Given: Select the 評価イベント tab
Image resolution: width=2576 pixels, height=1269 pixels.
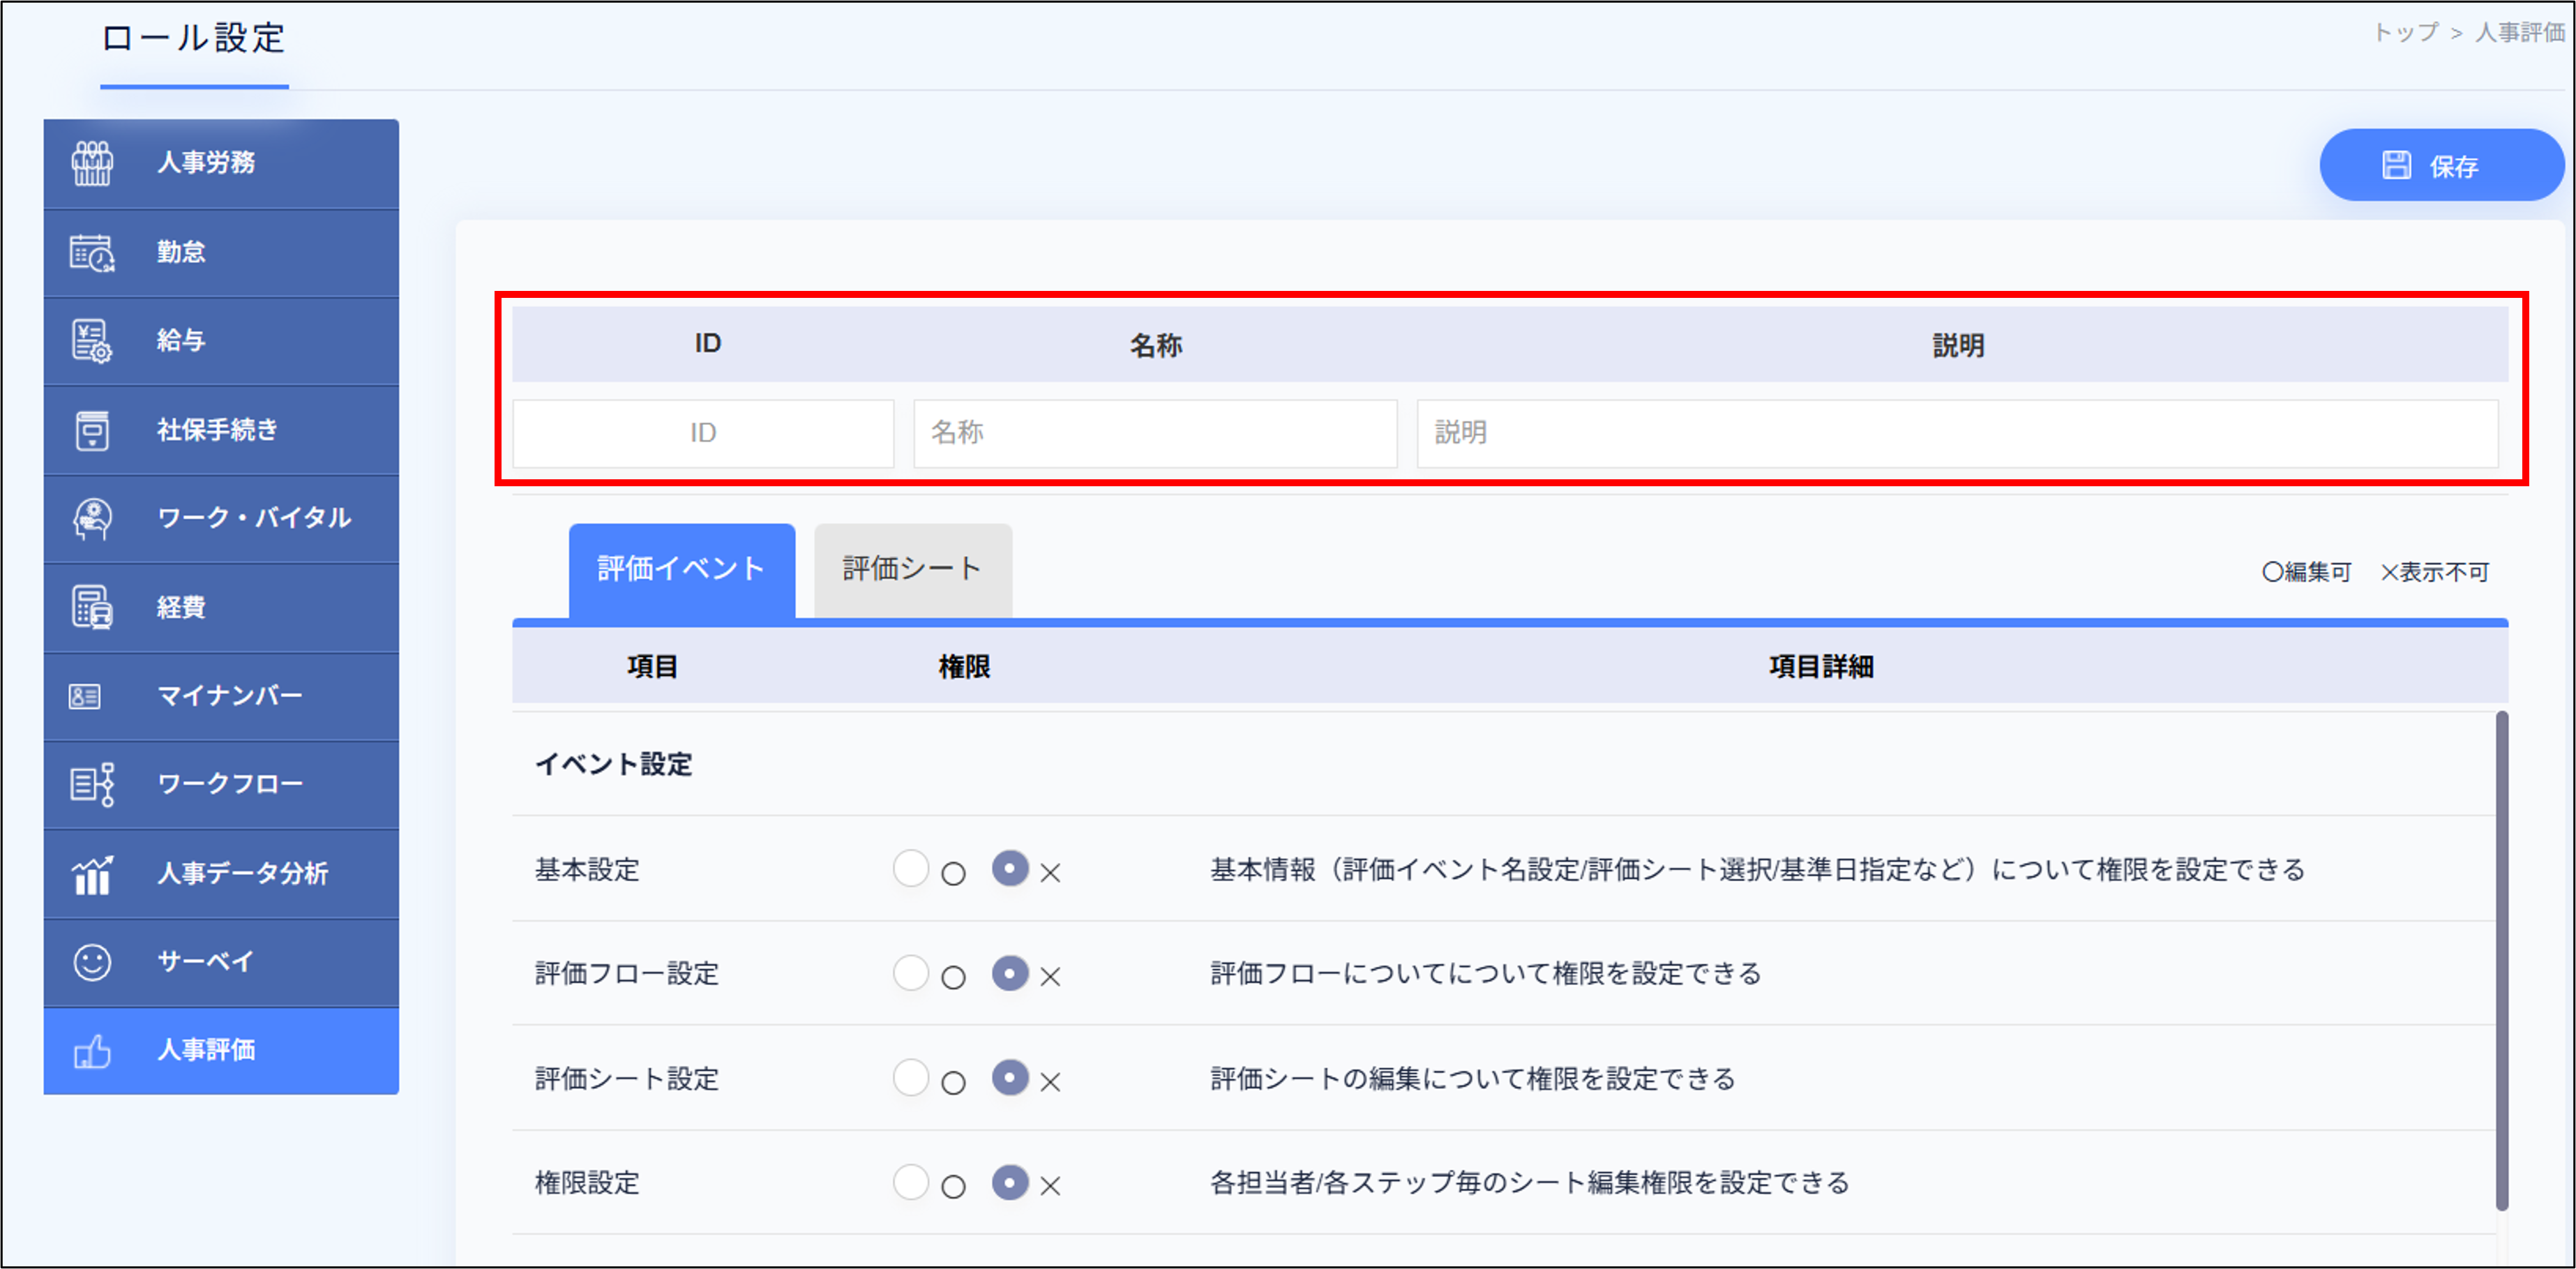Looking at the screenshot, I should 681,569.
